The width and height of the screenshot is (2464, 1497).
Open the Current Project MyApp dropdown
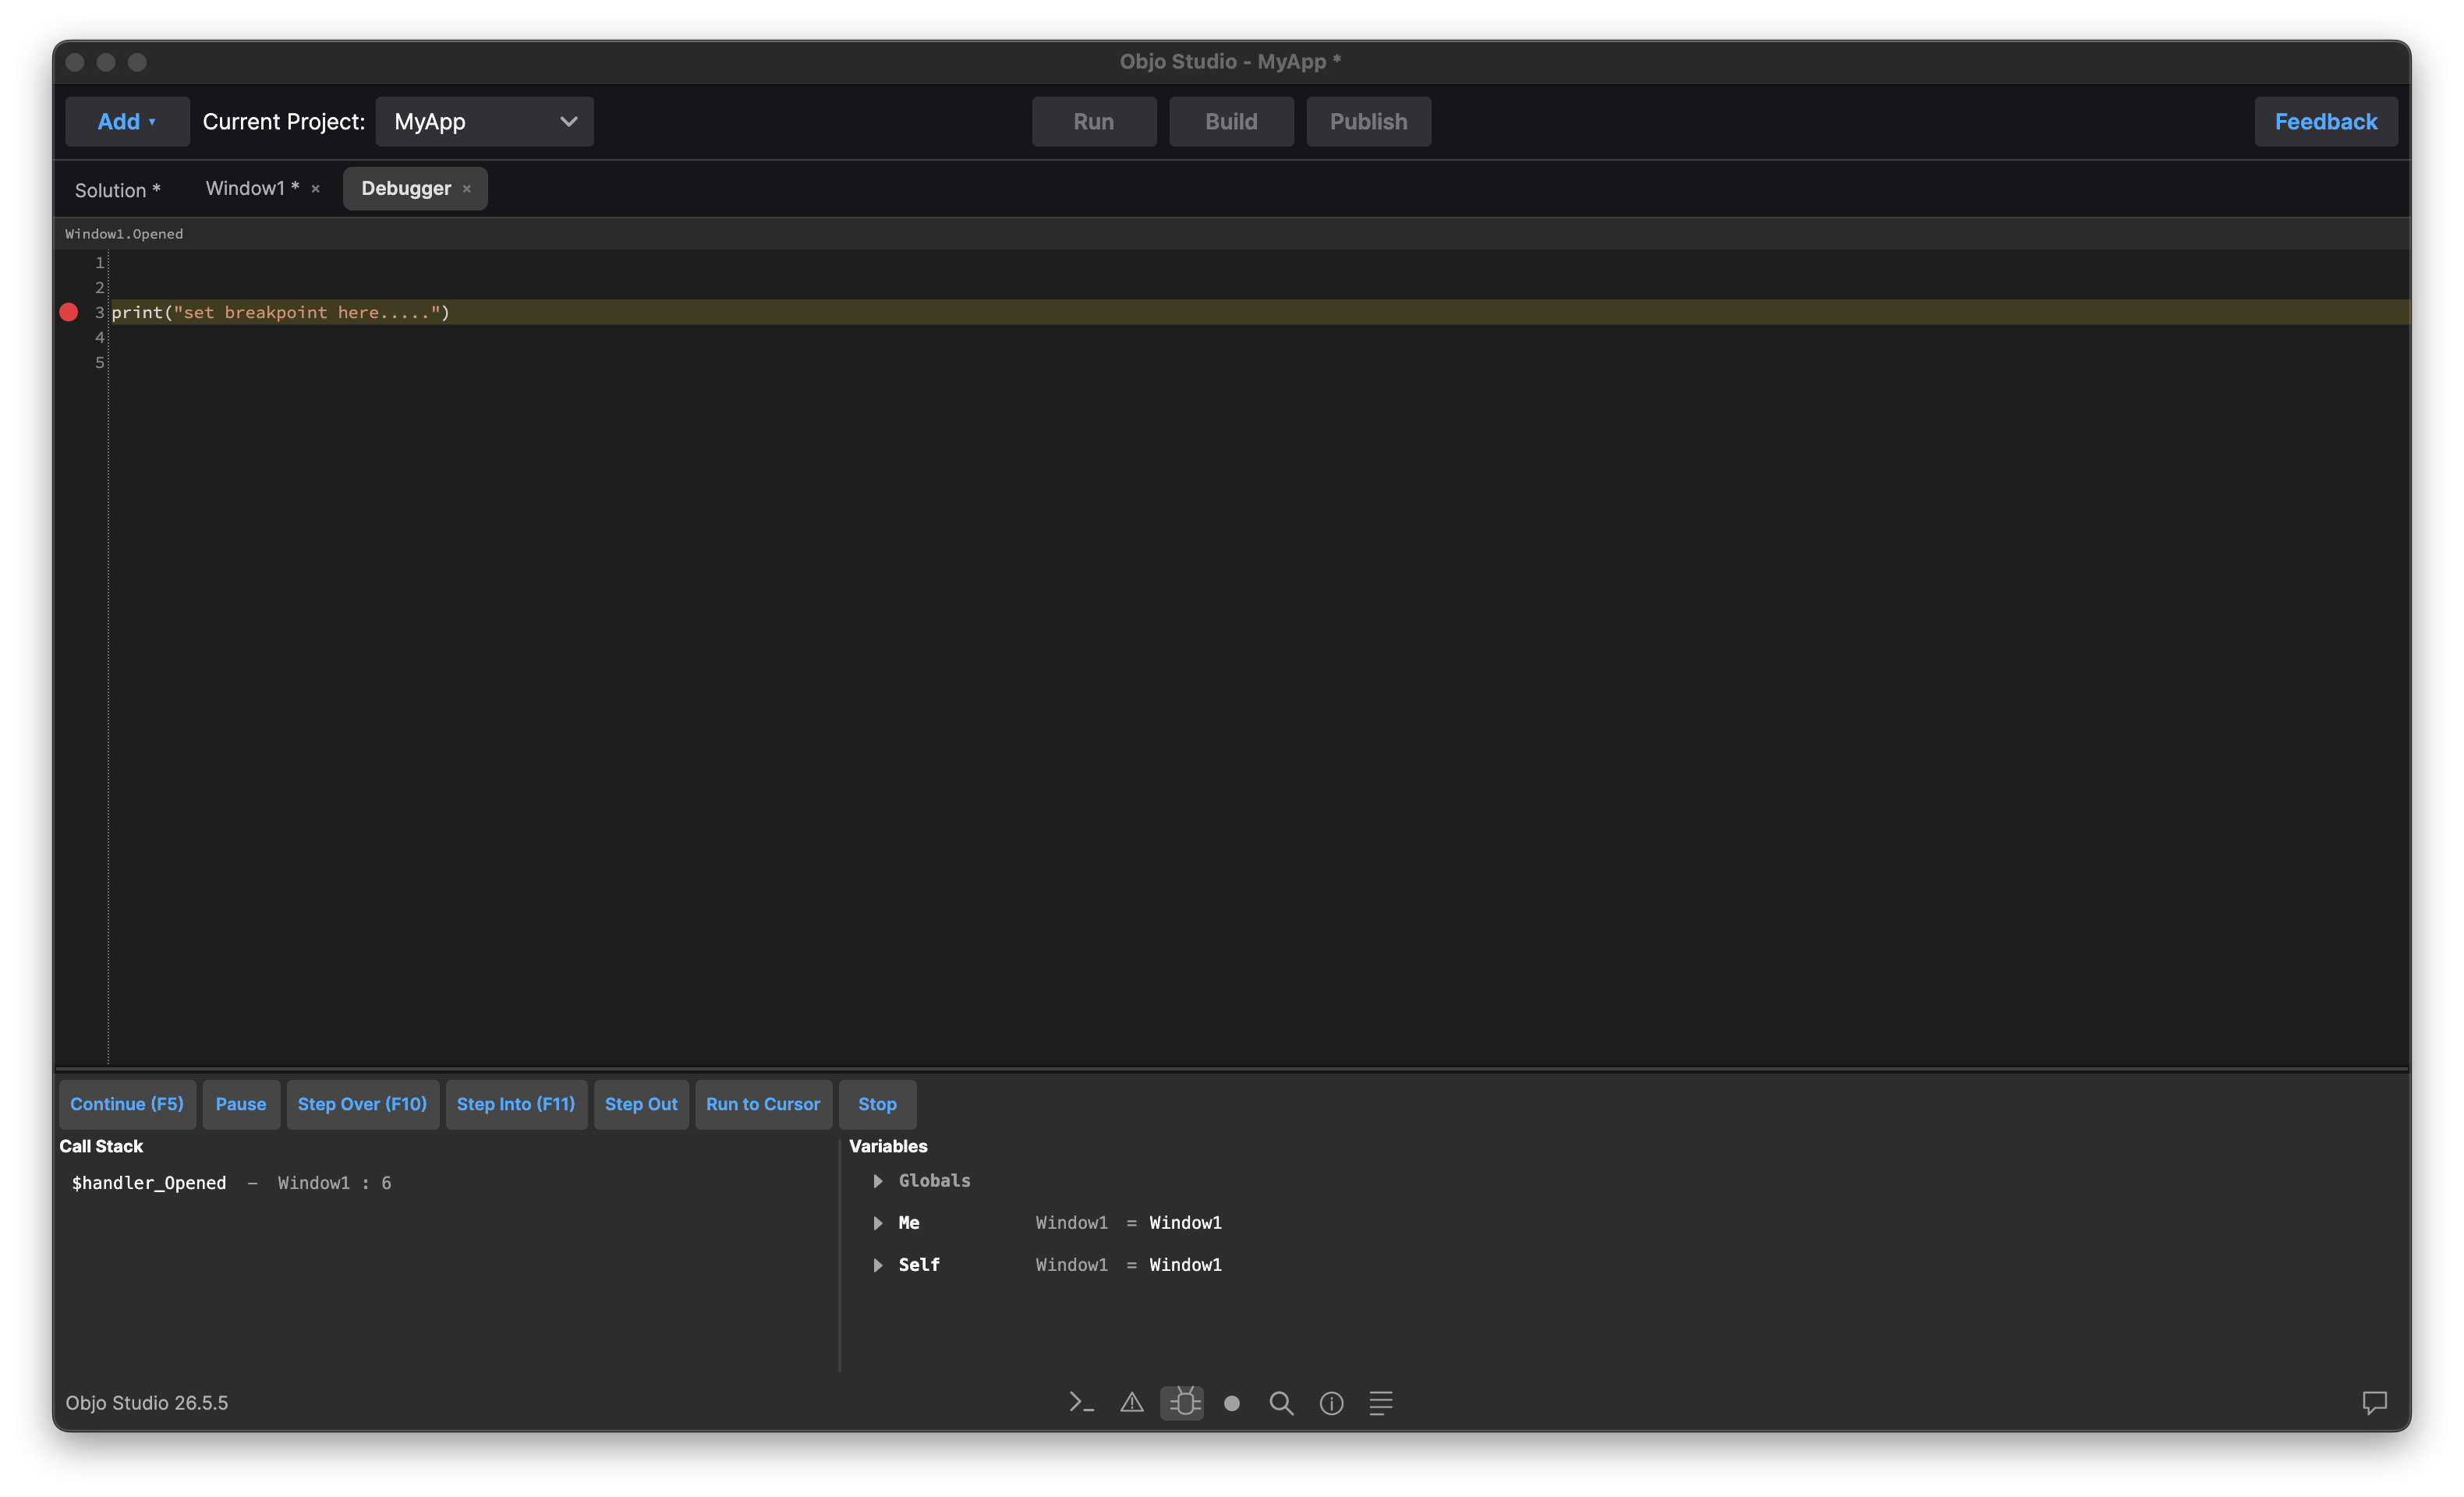(x=485, y=121)
